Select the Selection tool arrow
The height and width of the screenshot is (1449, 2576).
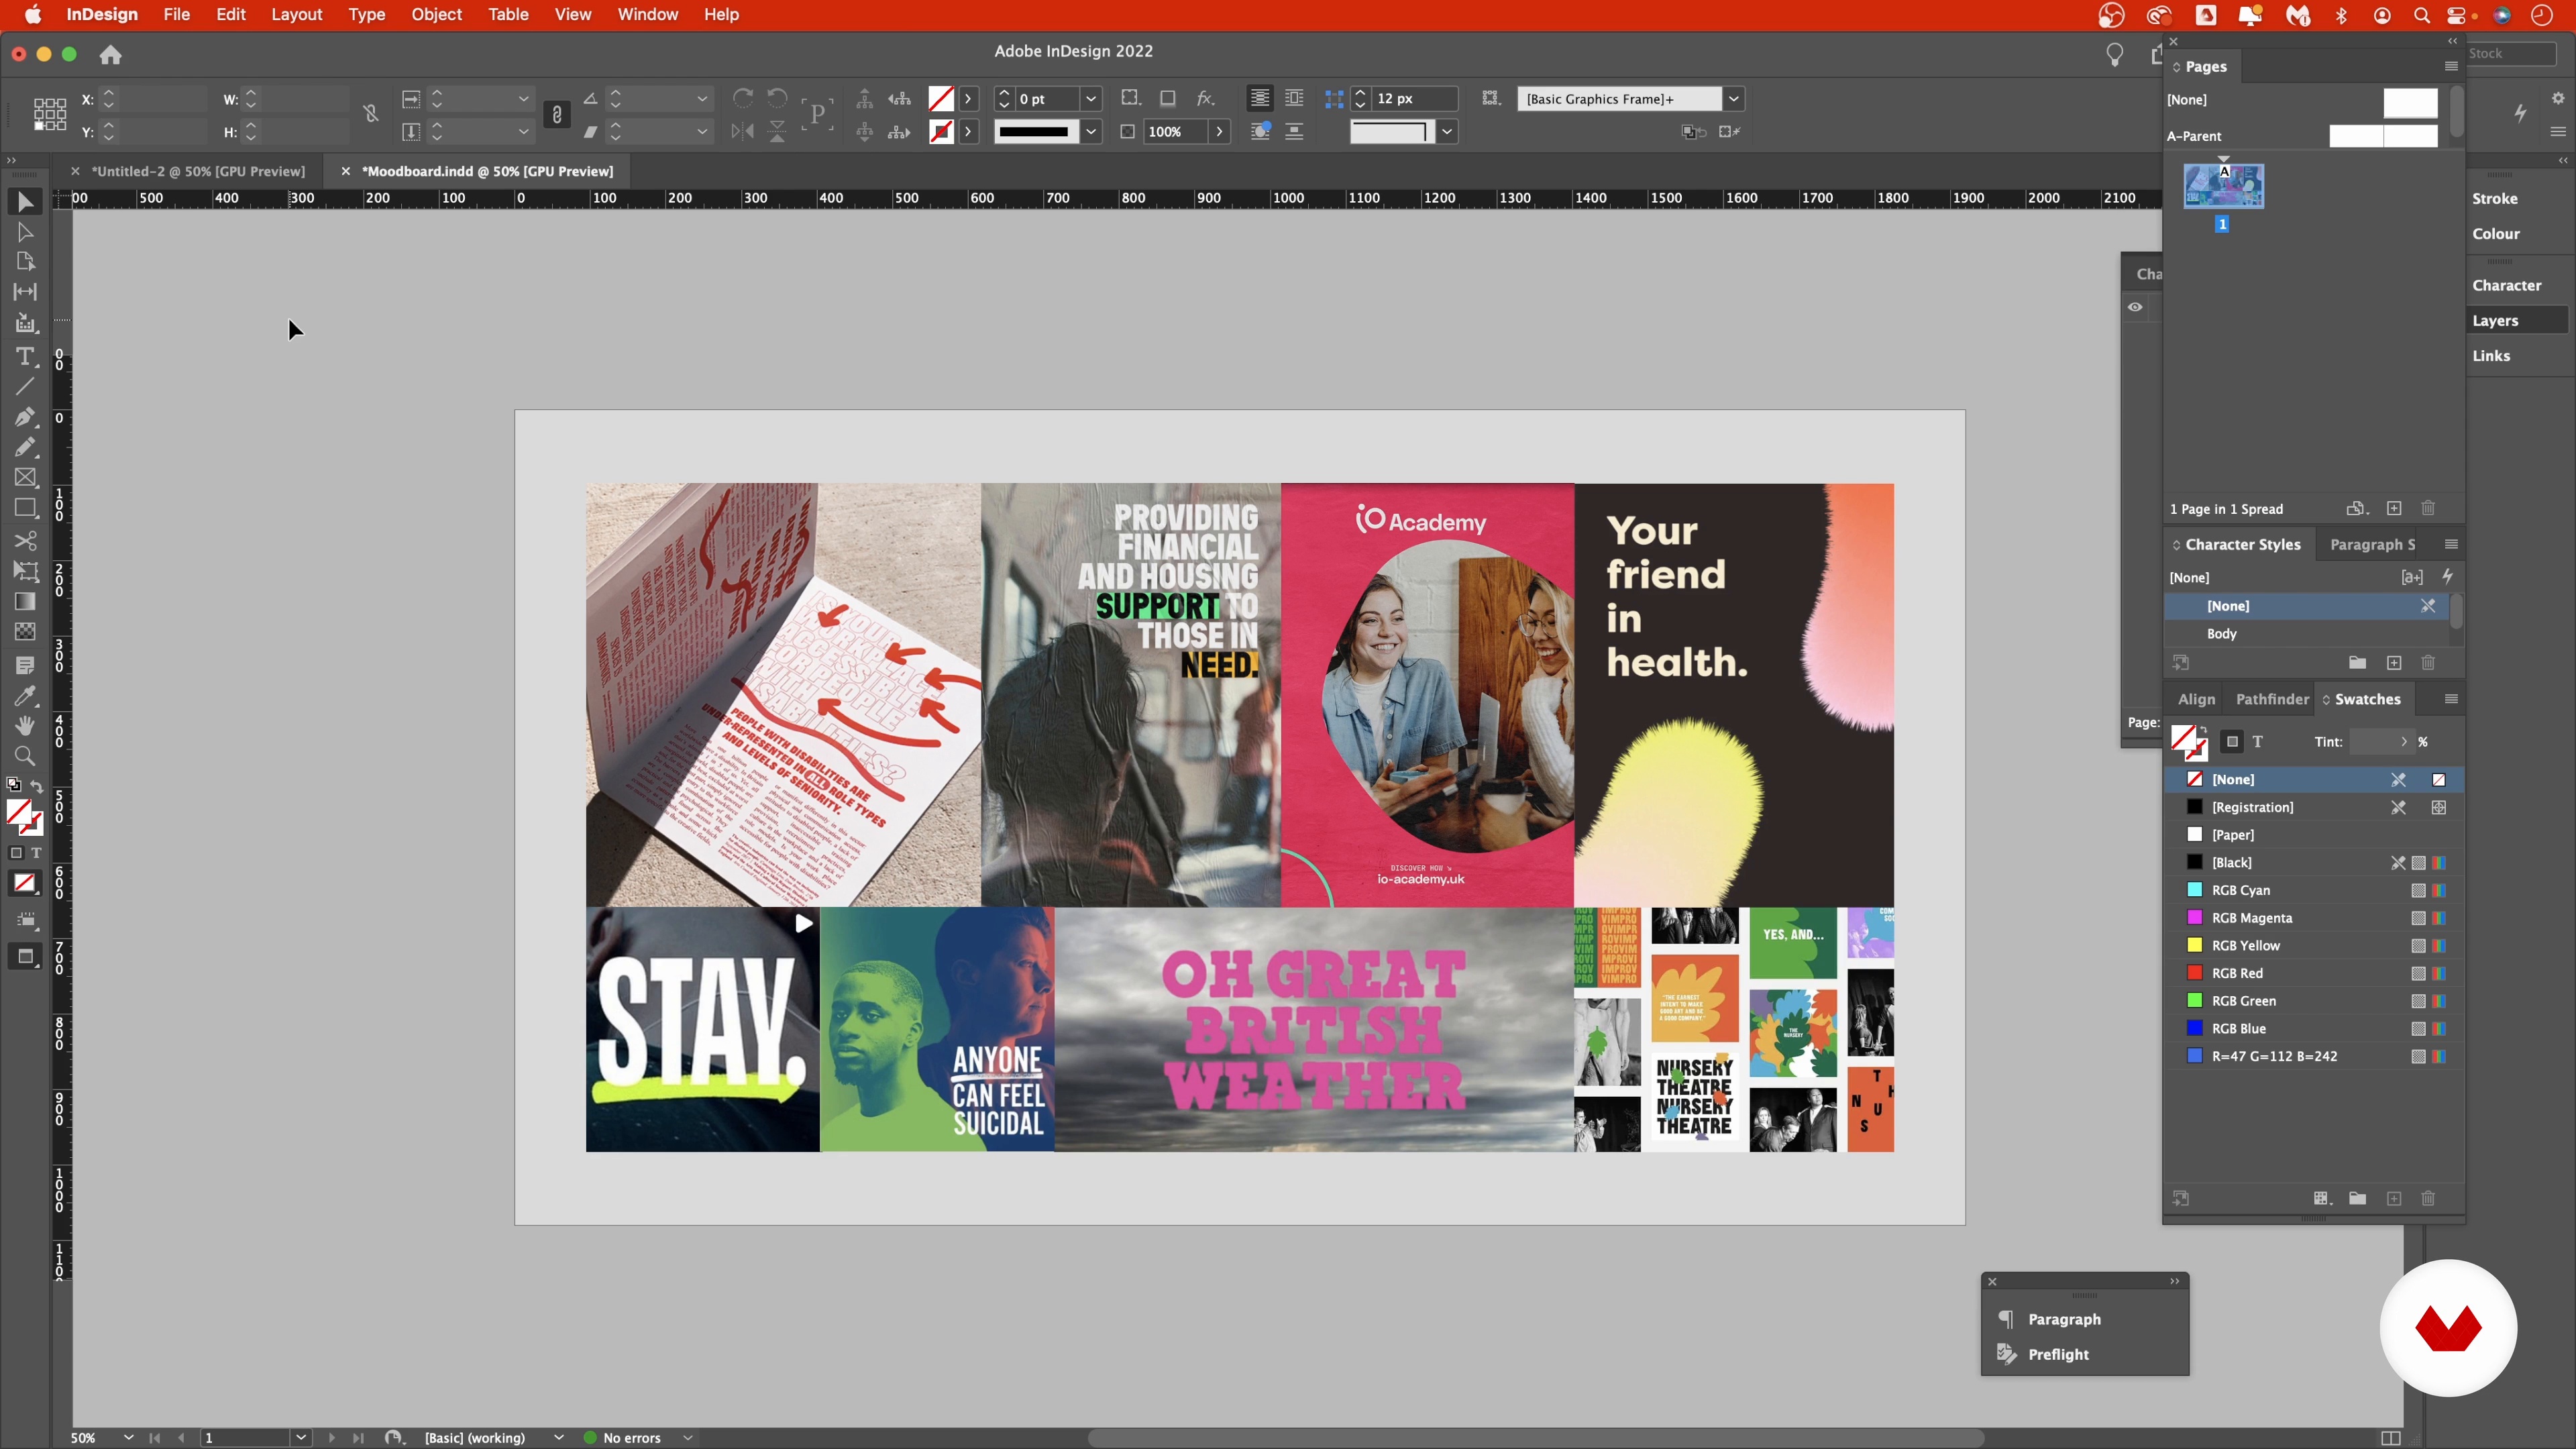25,202
